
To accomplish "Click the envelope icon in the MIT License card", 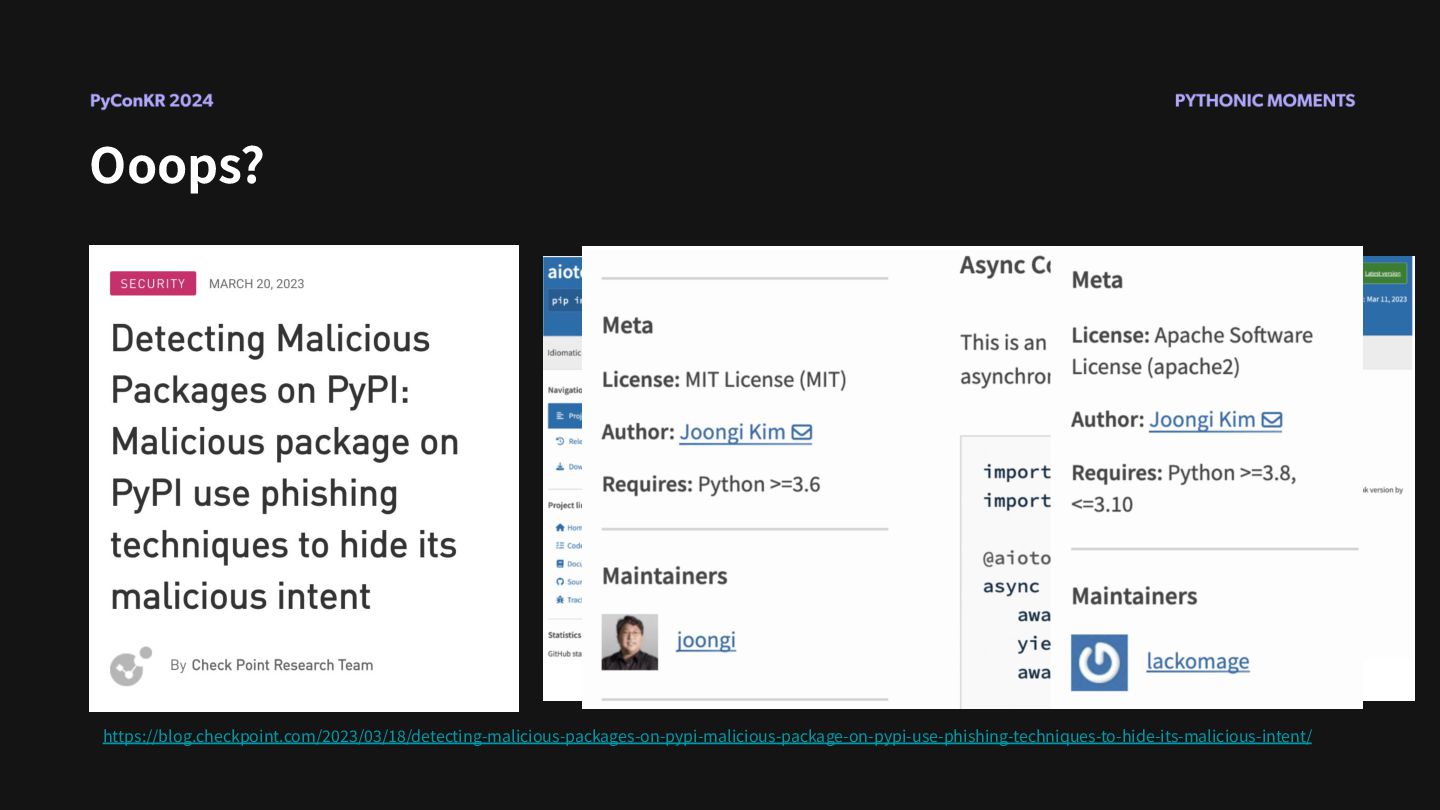I will click(801, 432).
